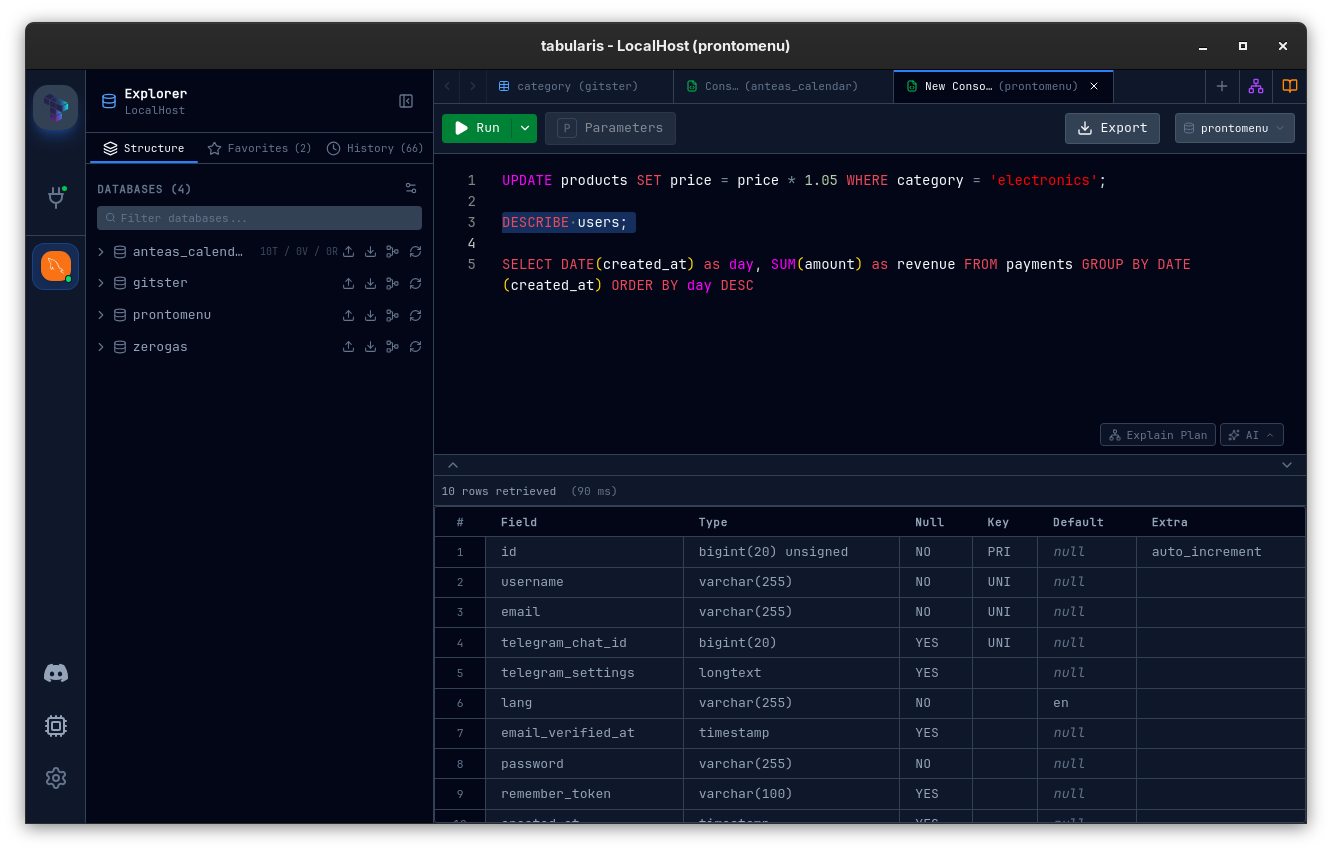
Task: Open the connections plug icon in sidebar
Action: point(55,197)
